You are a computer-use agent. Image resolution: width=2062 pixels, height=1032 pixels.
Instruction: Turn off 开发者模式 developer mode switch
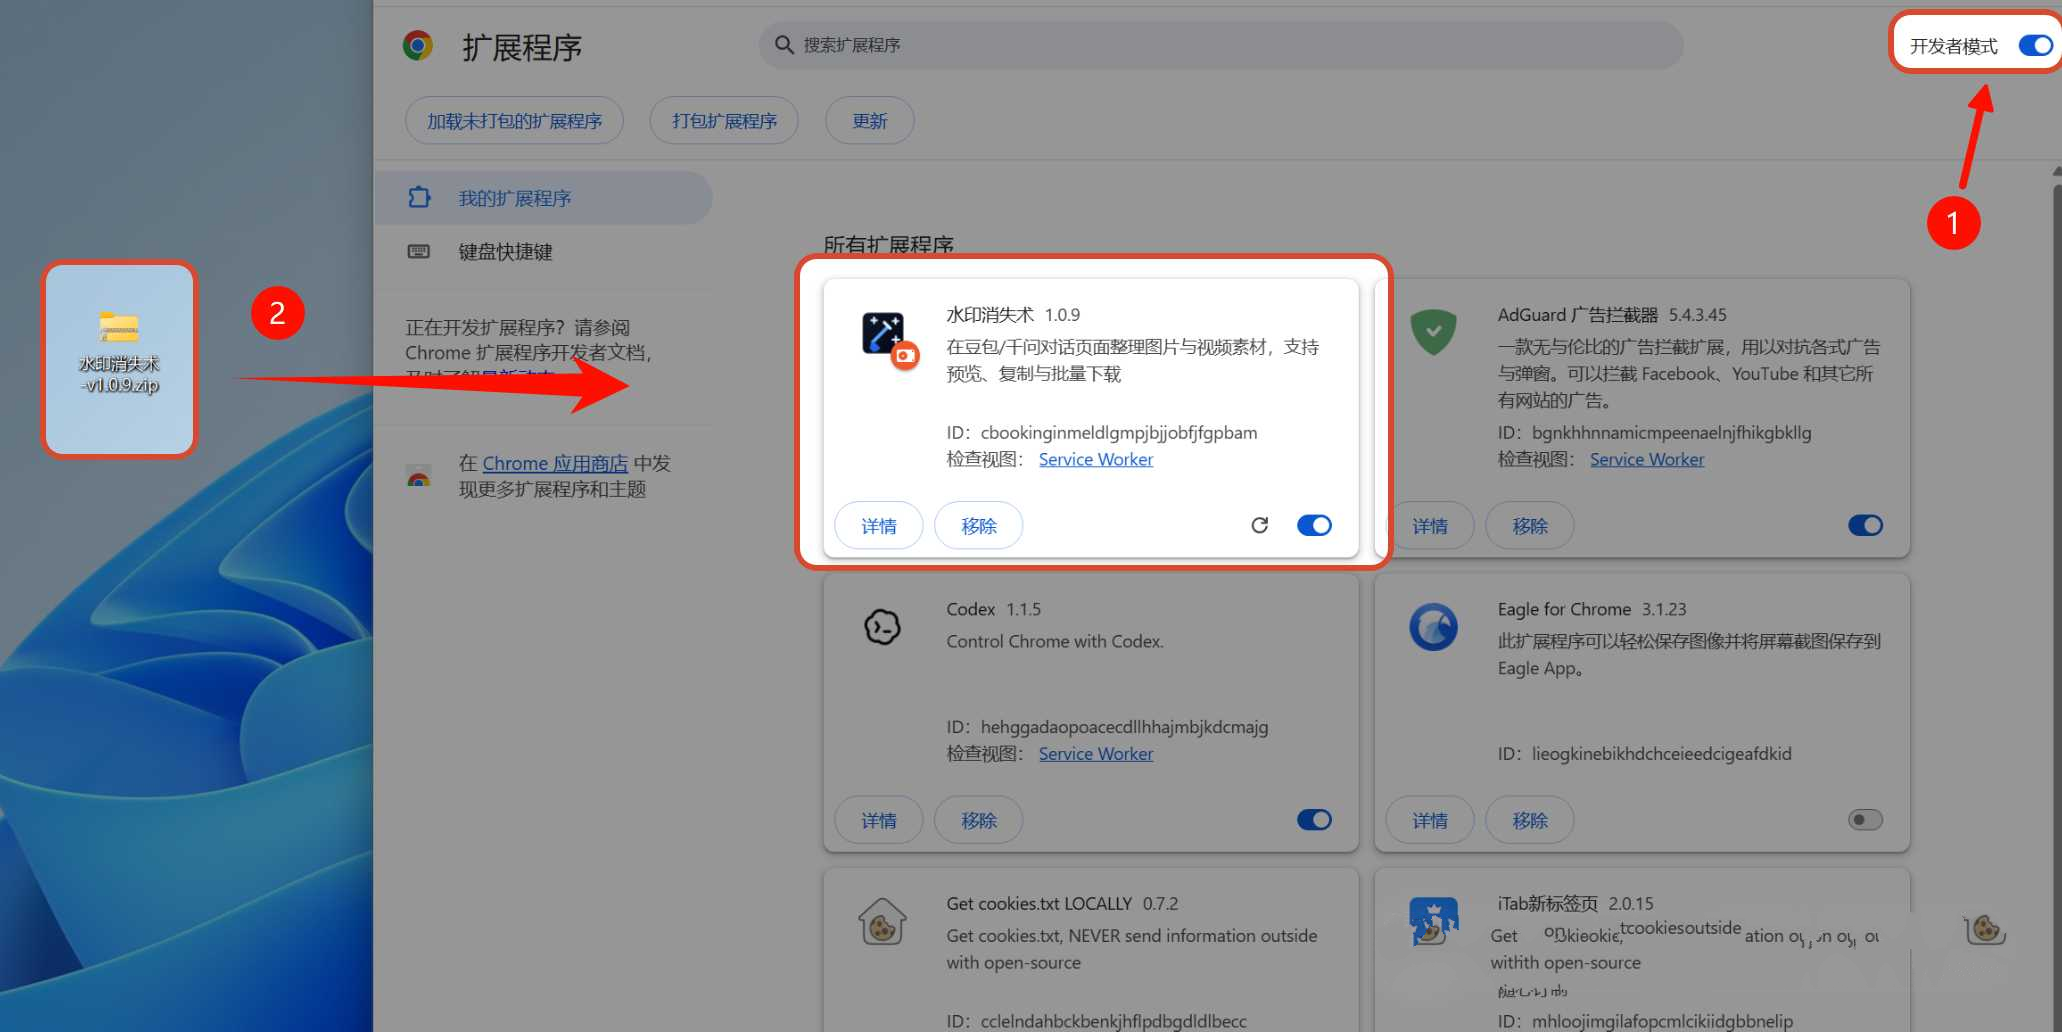tap(2035, 45)
